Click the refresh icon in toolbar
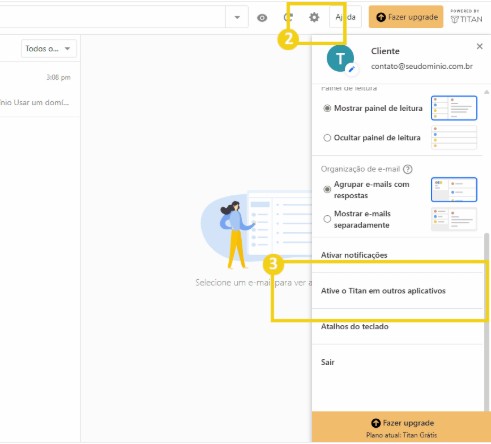Viewport: 491px width, 444px height. pos(288,17)
